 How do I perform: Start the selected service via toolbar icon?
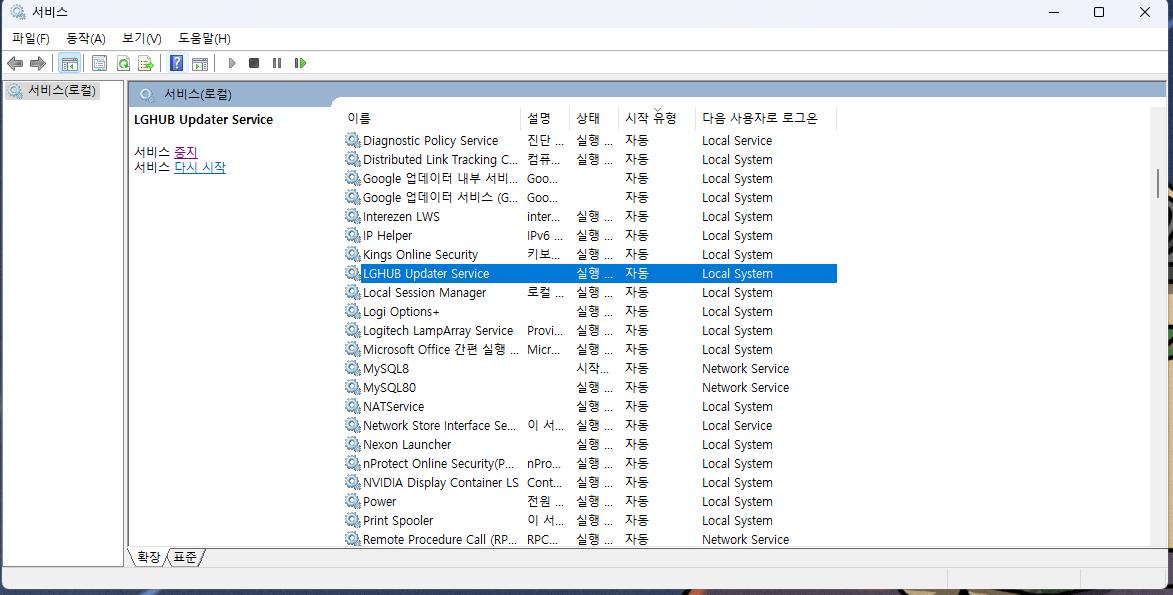[x=231, y=62]
